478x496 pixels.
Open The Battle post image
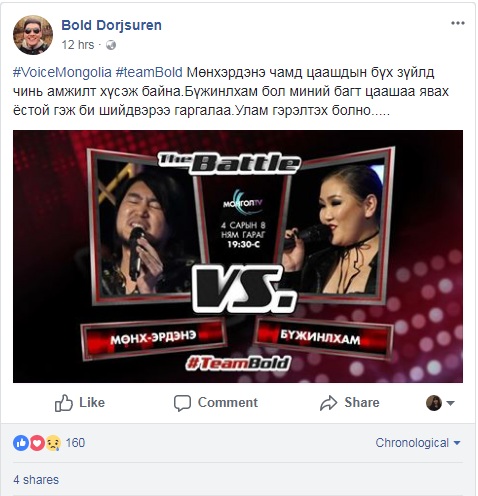(238, 256)
